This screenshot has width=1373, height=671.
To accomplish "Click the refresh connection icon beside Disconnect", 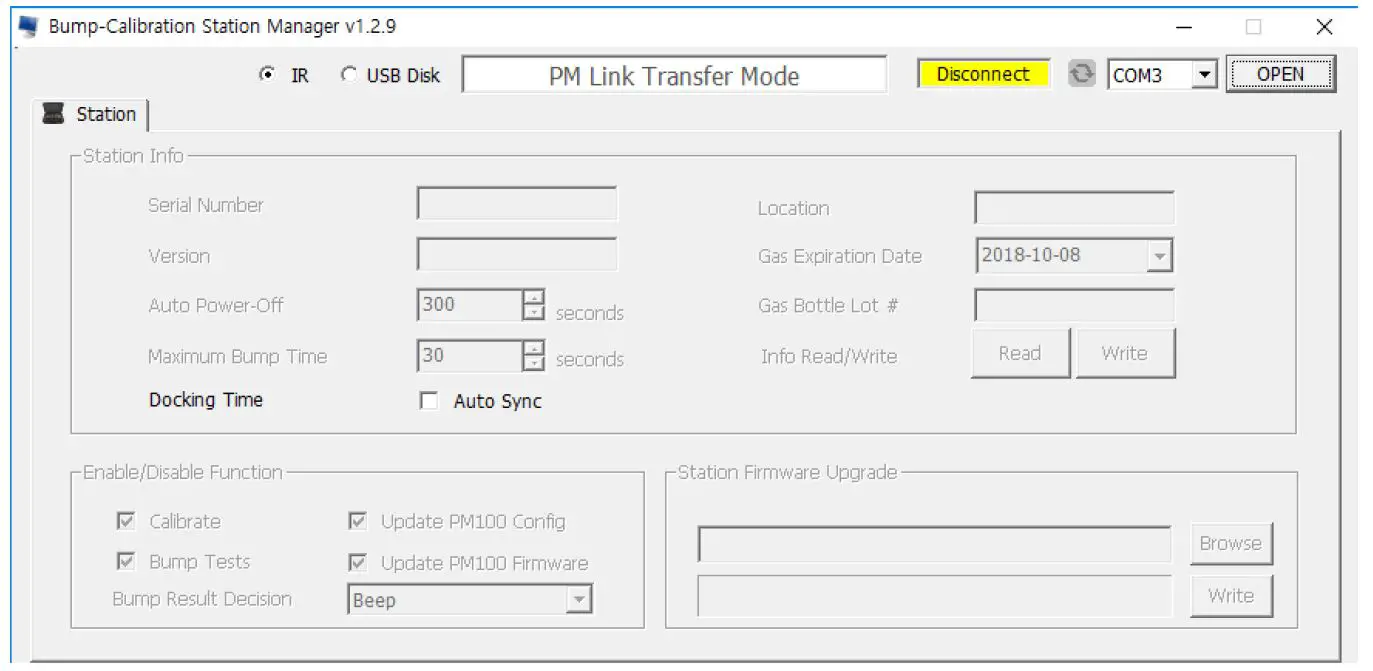I will (x=1082, y=73).
